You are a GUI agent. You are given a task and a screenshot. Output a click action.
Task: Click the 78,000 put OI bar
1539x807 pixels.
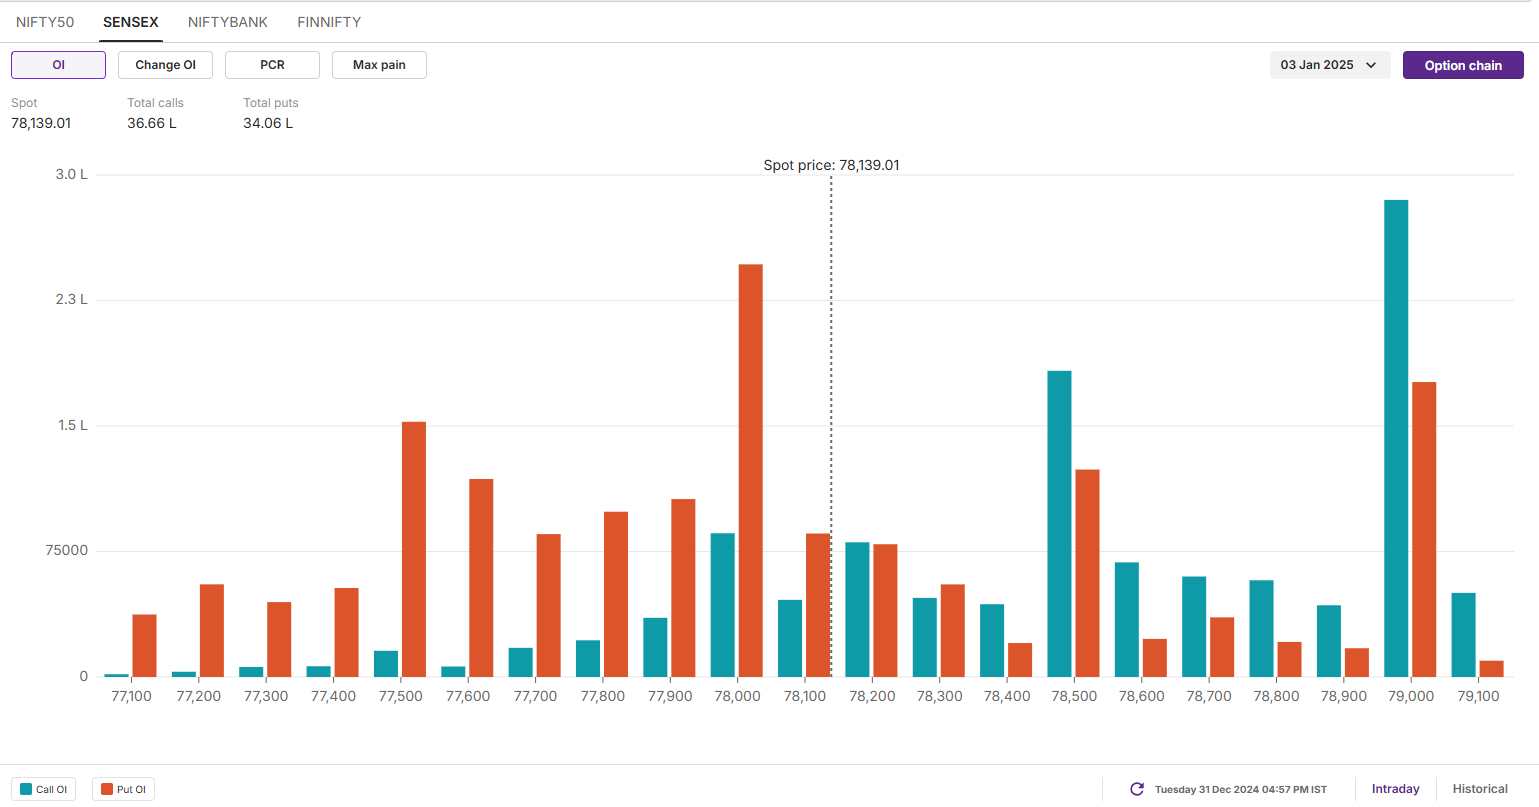(751, 471)
